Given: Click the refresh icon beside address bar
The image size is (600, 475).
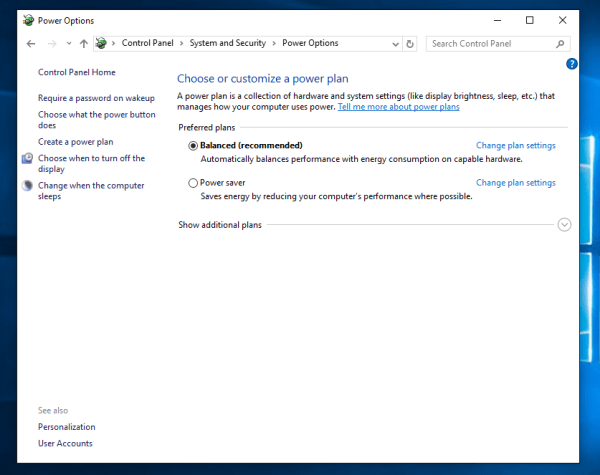Looking at the screenshot, I should 410,44.
